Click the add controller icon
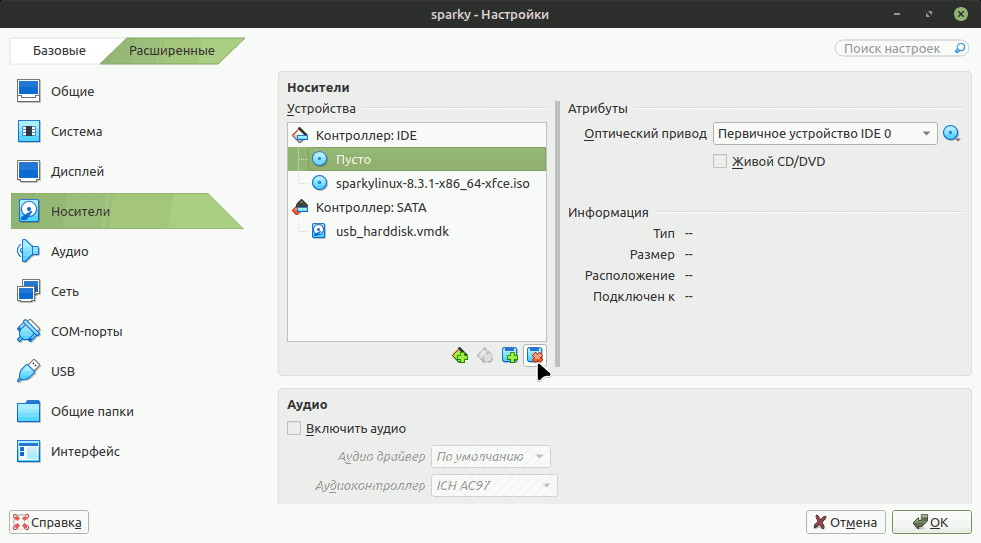Viewport: 981px width, 543px height. coord(460,356)
